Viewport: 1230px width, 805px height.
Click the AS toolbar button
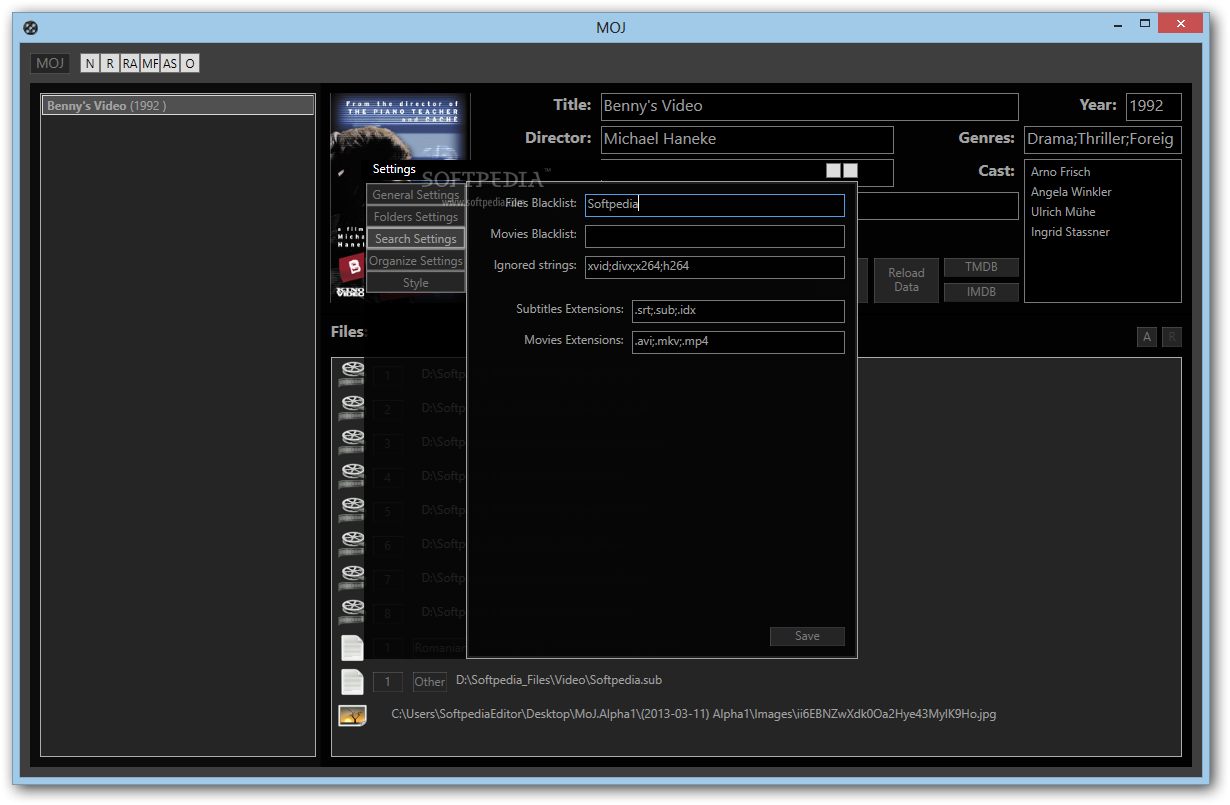(x=170, y=63)
